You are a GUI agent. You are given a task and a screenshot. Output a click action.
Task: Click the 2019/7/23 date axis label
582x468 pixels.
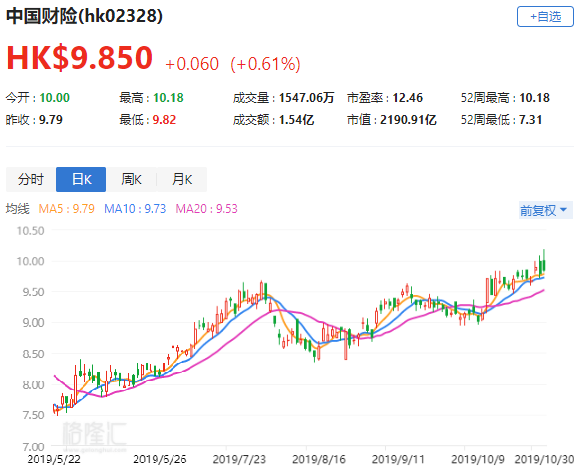tap(239, 459)
